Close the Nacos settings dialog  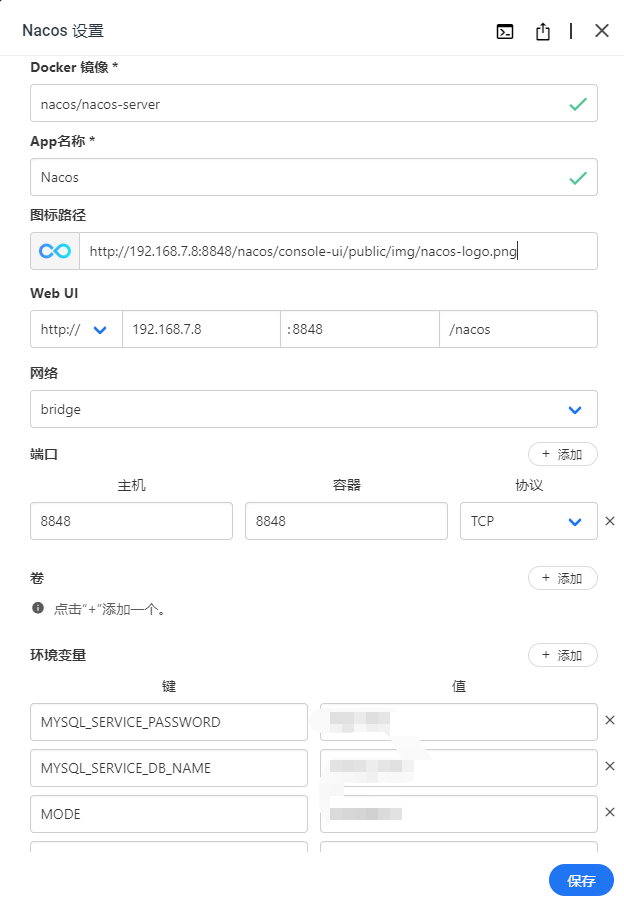(602, 31)
